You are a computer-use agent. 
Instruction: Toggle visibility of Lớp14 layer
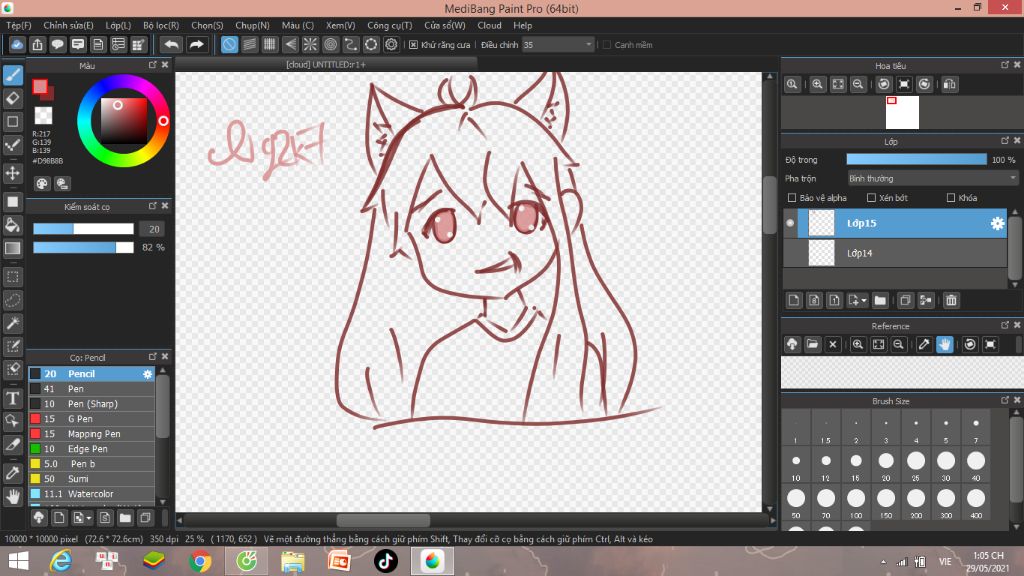[790, 253]
